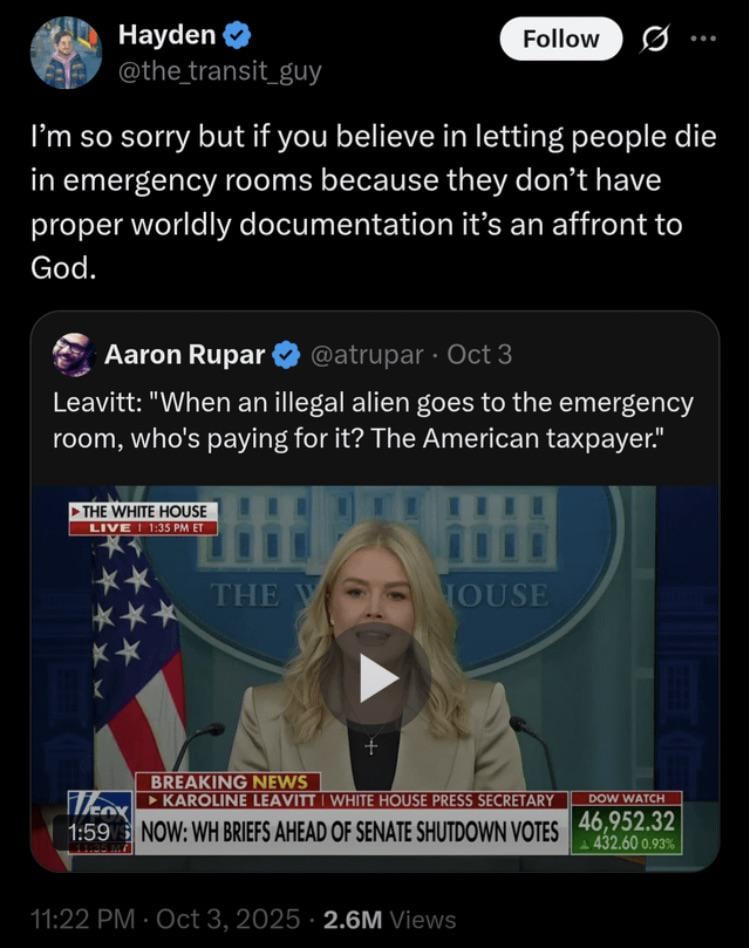Open the @atrupar handle link
Viewport: 749px width, 948px height.
(367, 355)
